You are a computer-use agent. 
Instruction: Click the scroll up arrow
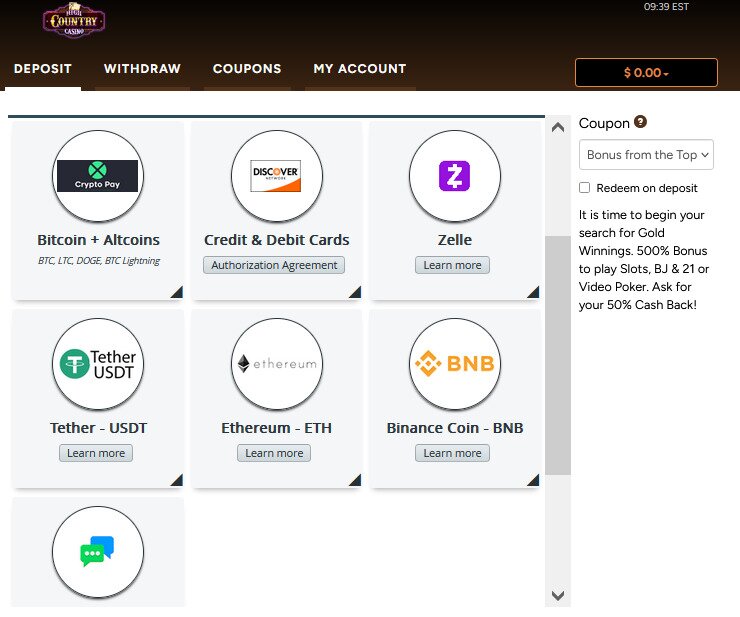(x=558, y=127)
